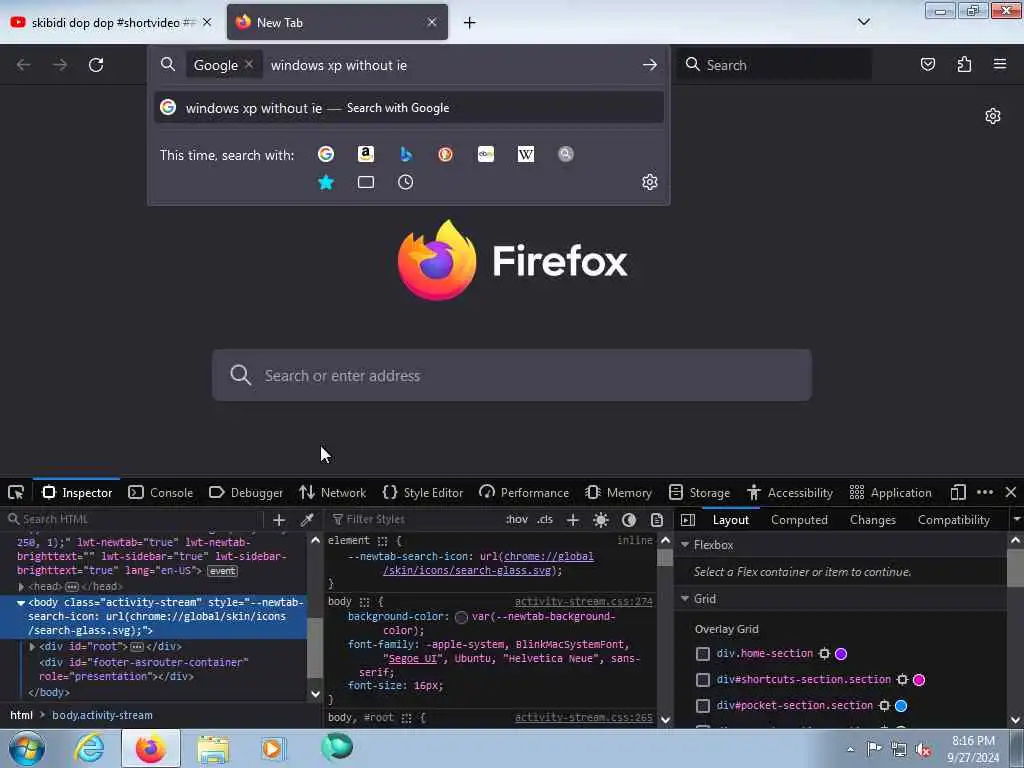Open the activity-stream.css:265 source link
This screenshot has width=1024, height=768.
pyautogui.click(x=583, y=718)
